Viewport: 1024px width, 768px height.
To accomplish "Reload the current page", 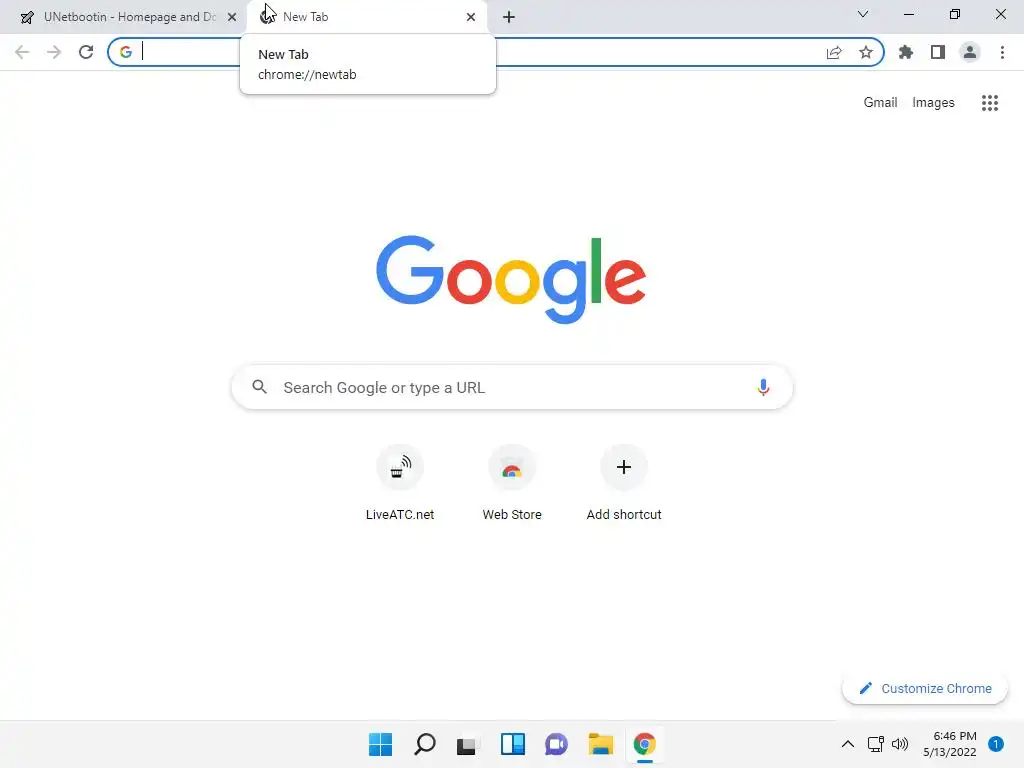I will (86, 52).
